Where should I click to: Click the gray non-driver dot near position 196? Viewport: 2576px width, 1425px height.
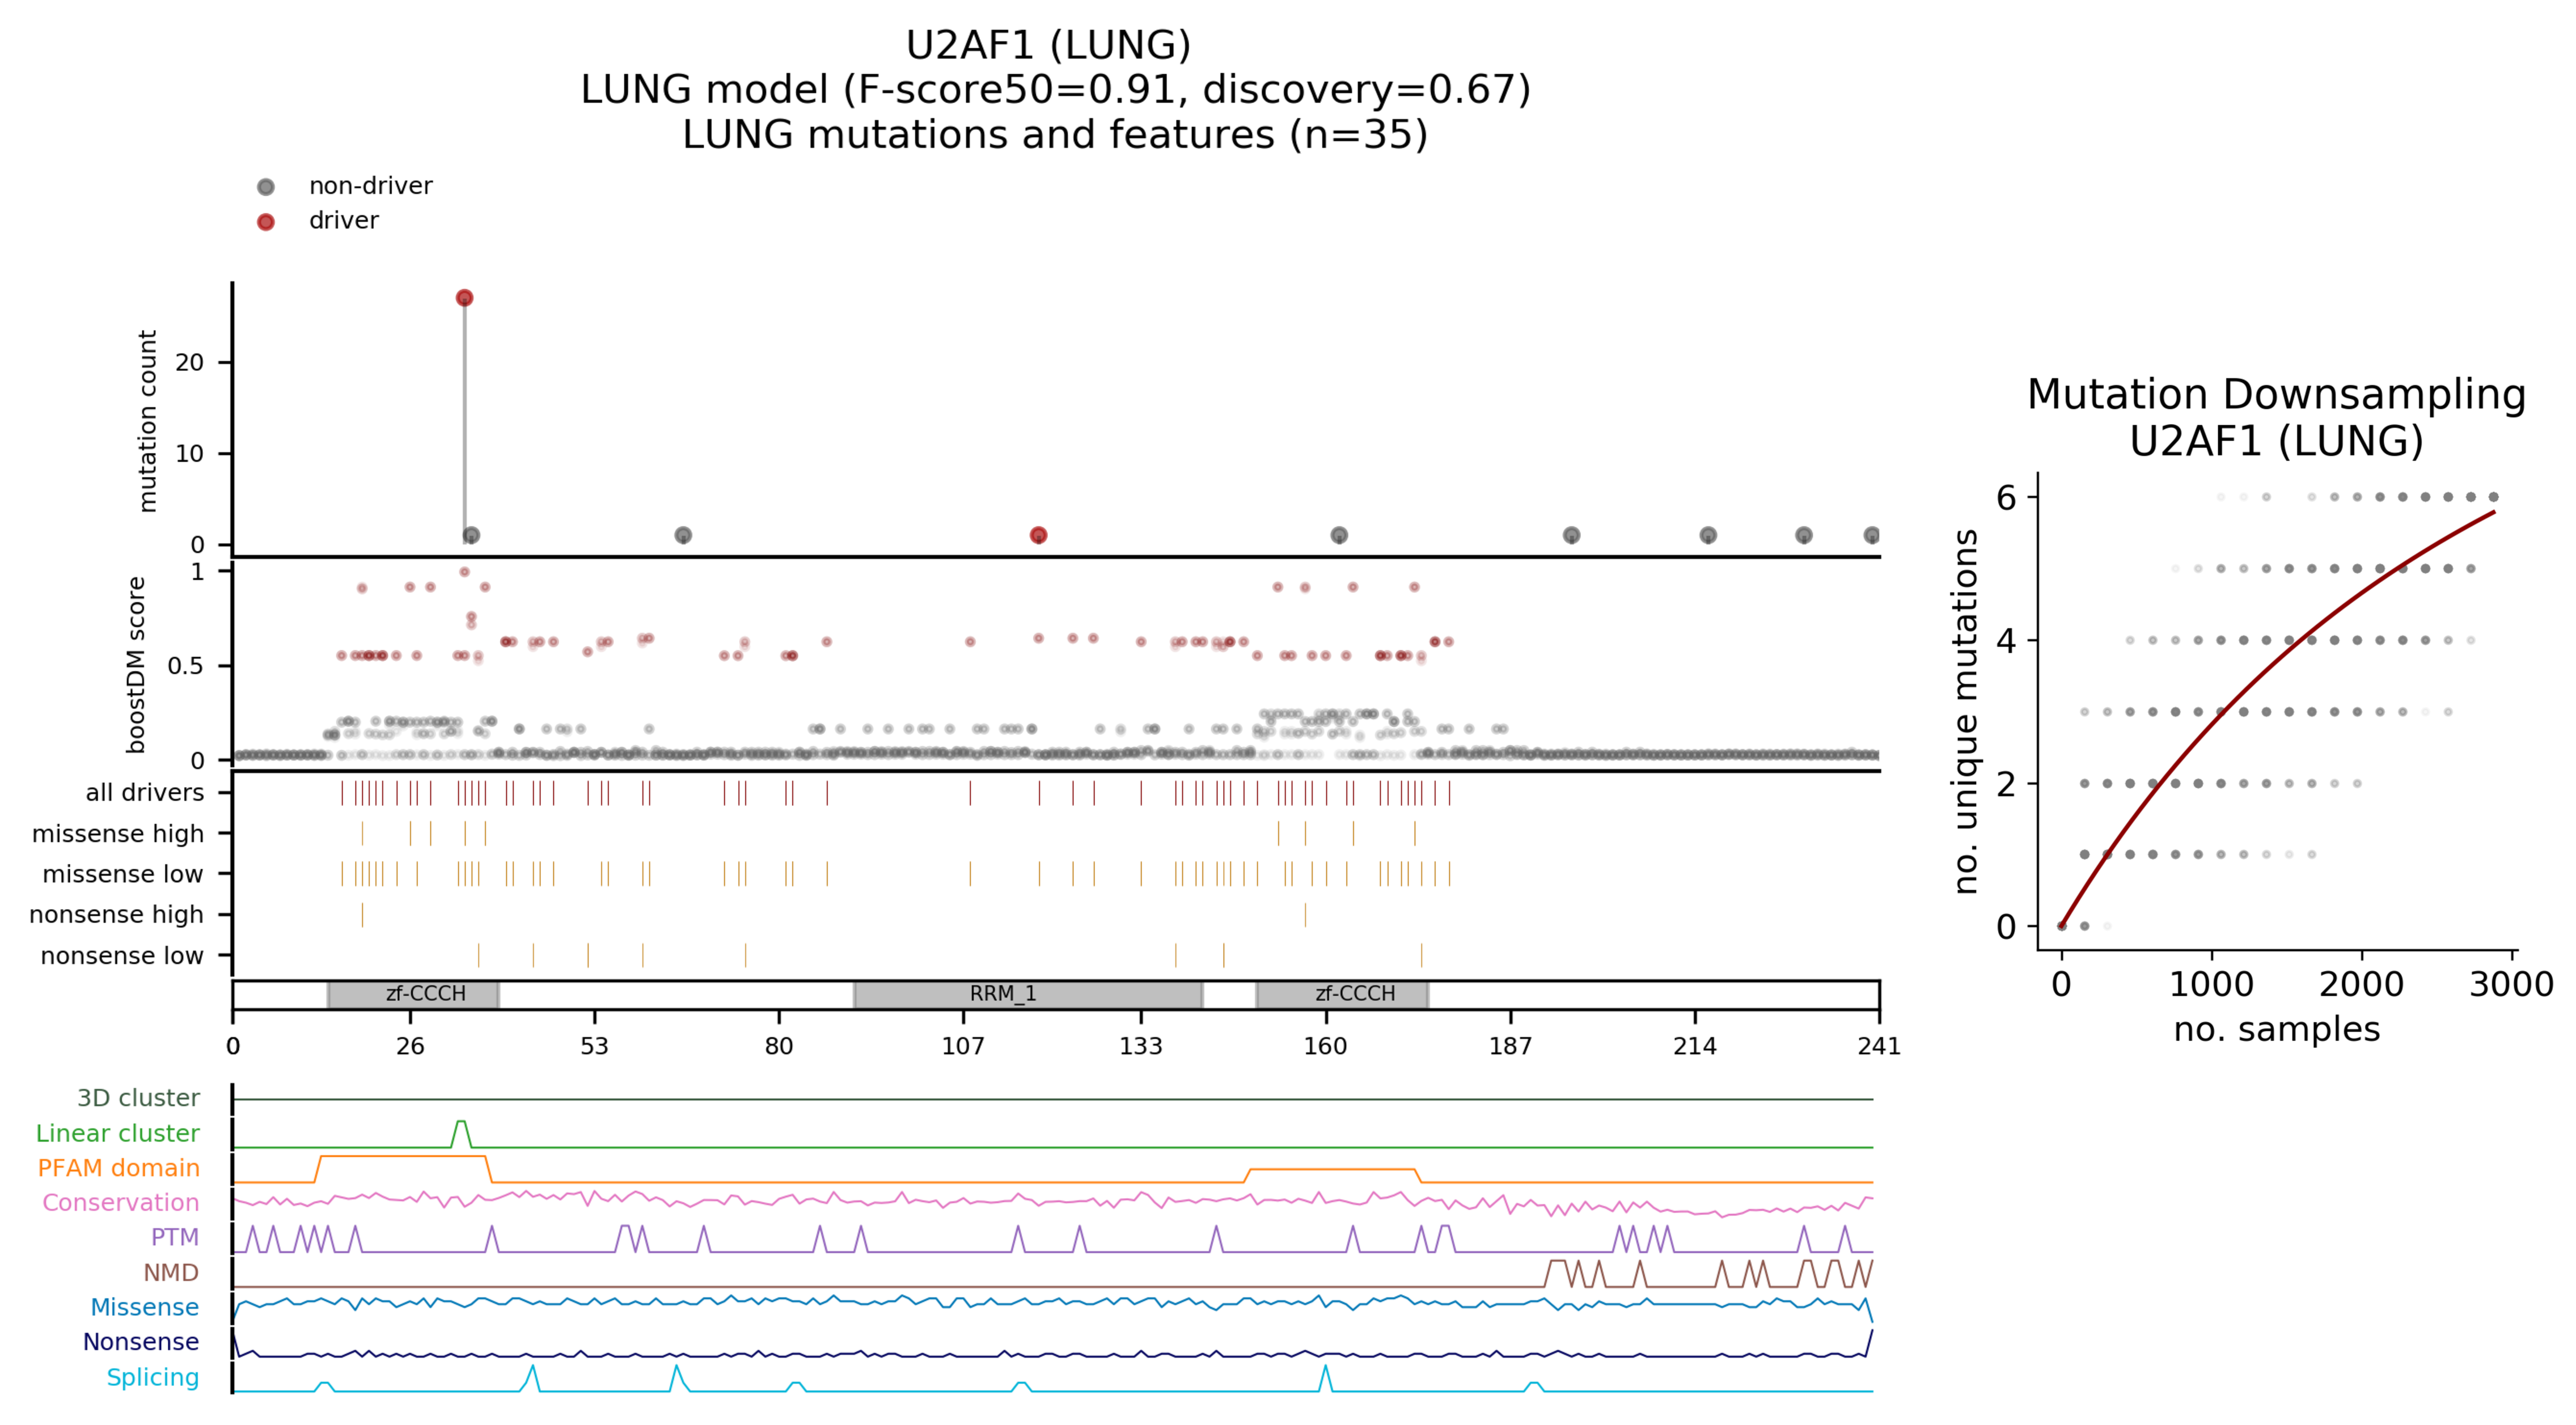(1571, 535)
